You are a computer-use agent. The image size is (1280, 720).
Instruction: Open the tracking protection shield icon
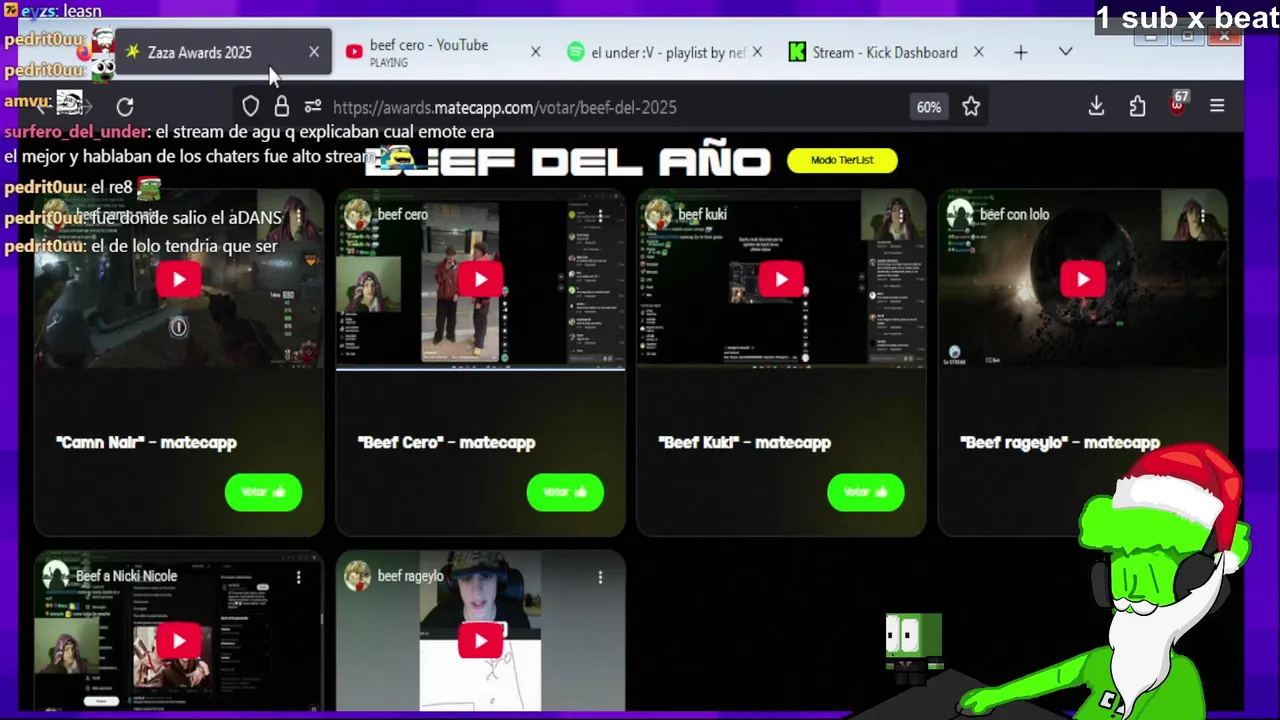[250, 106]
